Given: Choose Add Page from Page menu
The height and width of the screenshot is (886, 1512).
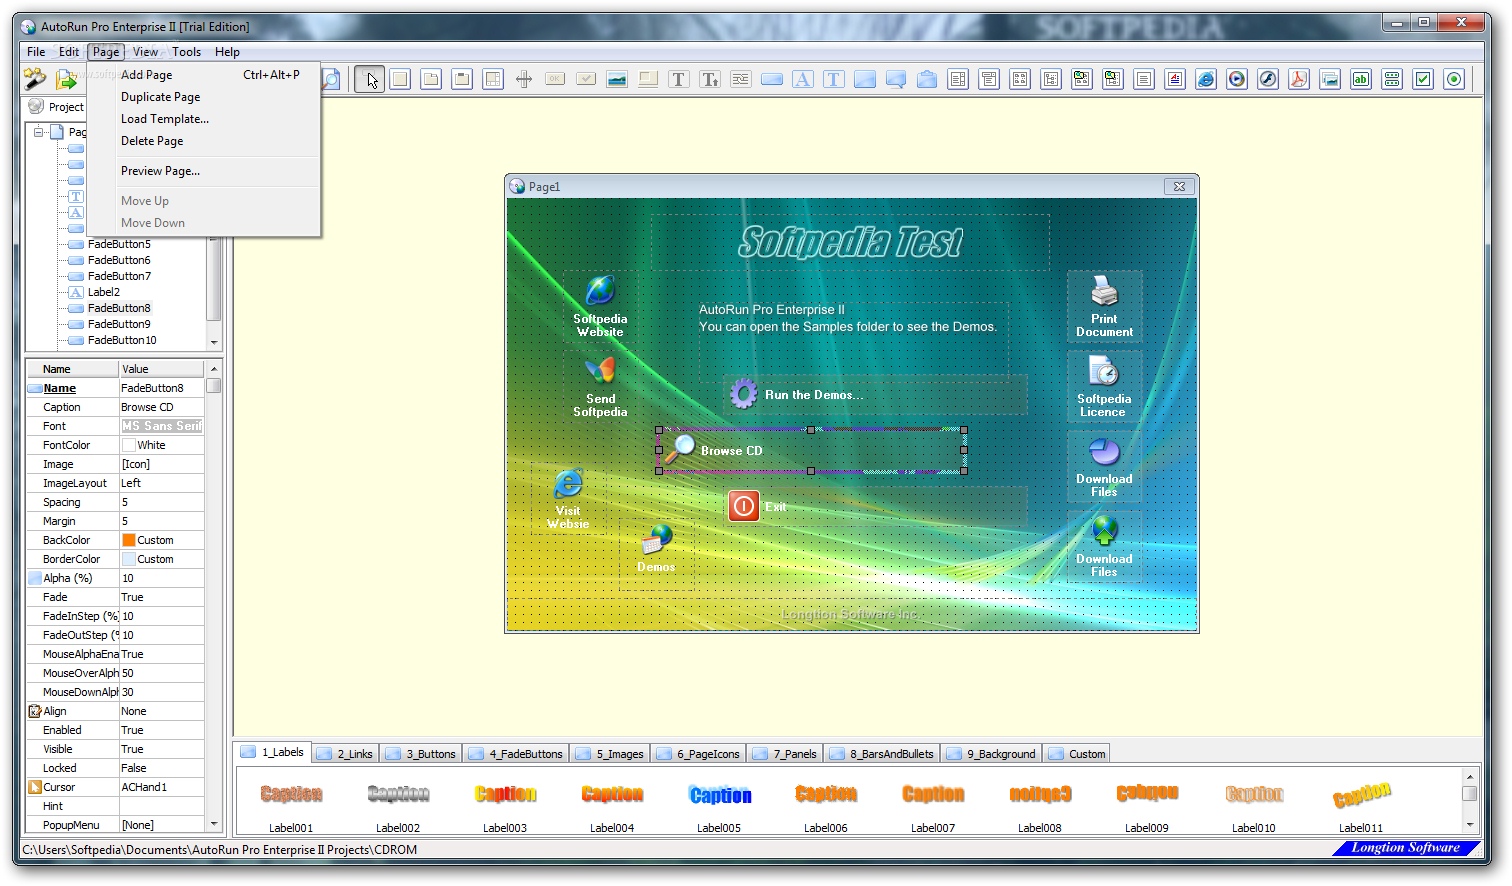Looking at the screenshot, I should pyautogui.click(x=204, y=75).
